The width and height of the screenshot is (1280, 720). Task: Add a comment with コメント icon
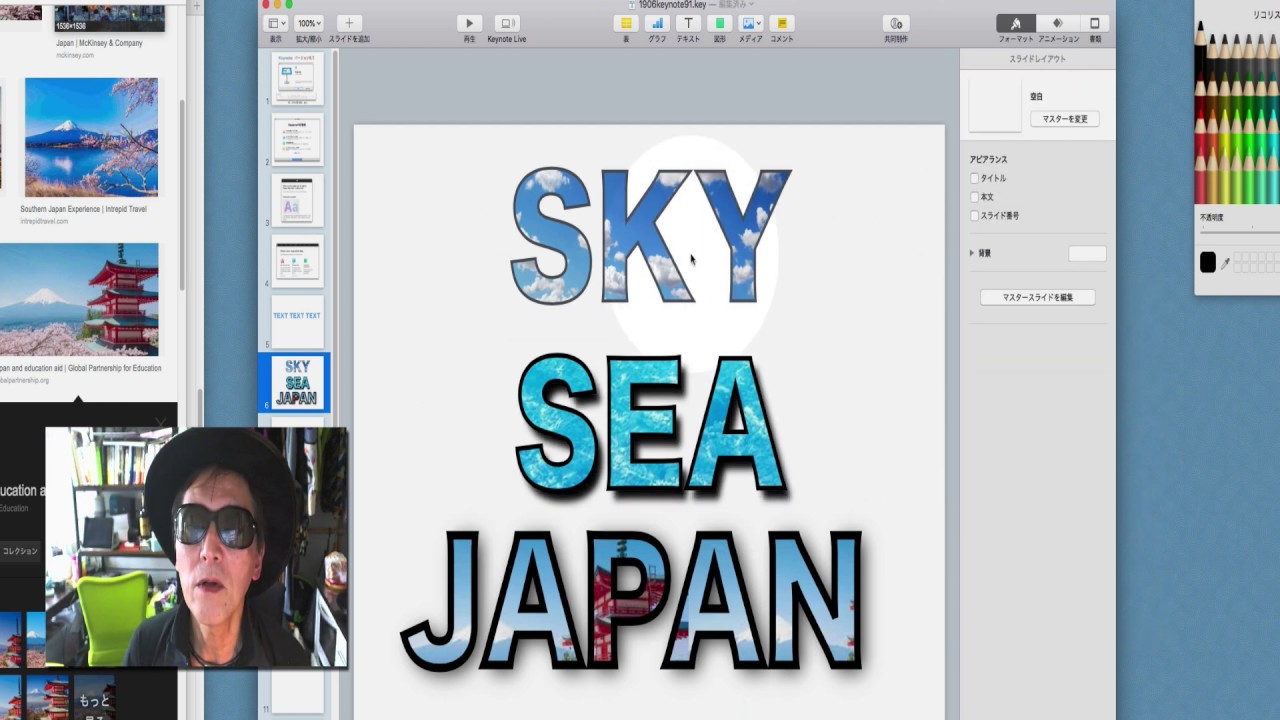pos(782,23)
